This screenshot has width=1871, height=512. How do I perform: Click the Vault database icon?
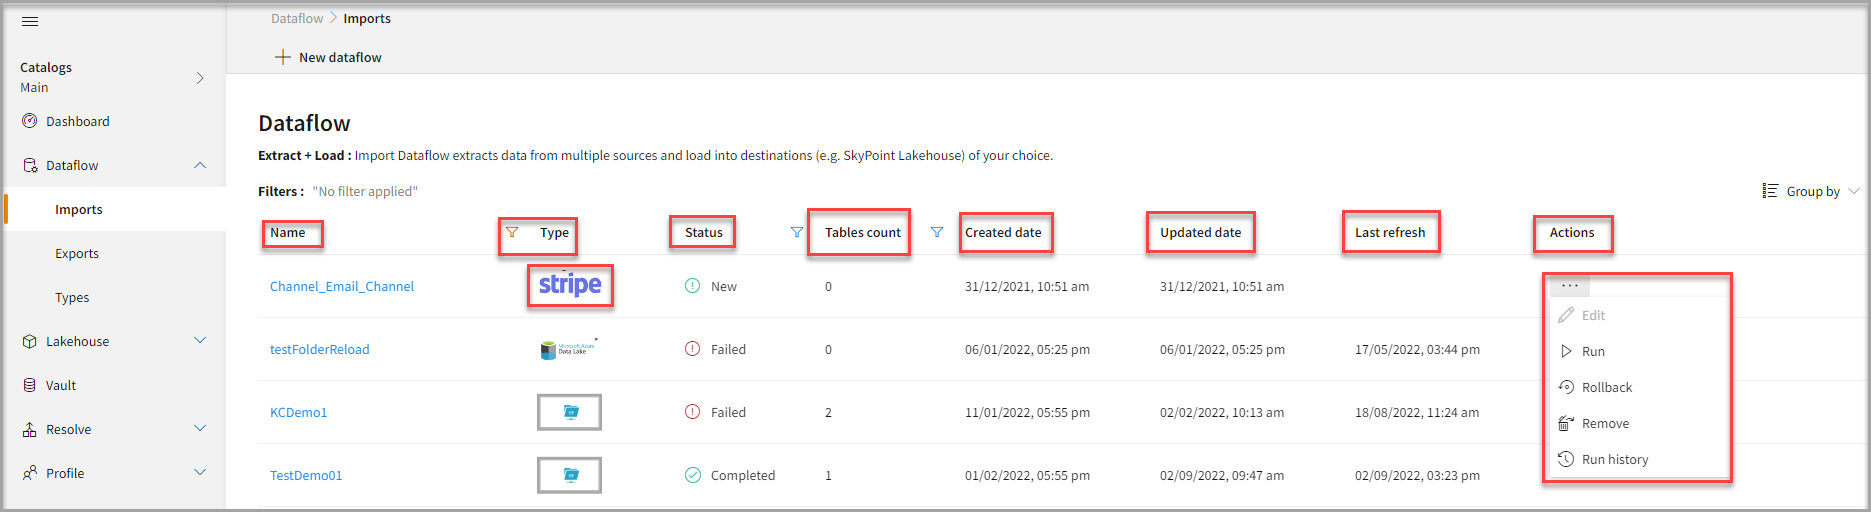30,385
